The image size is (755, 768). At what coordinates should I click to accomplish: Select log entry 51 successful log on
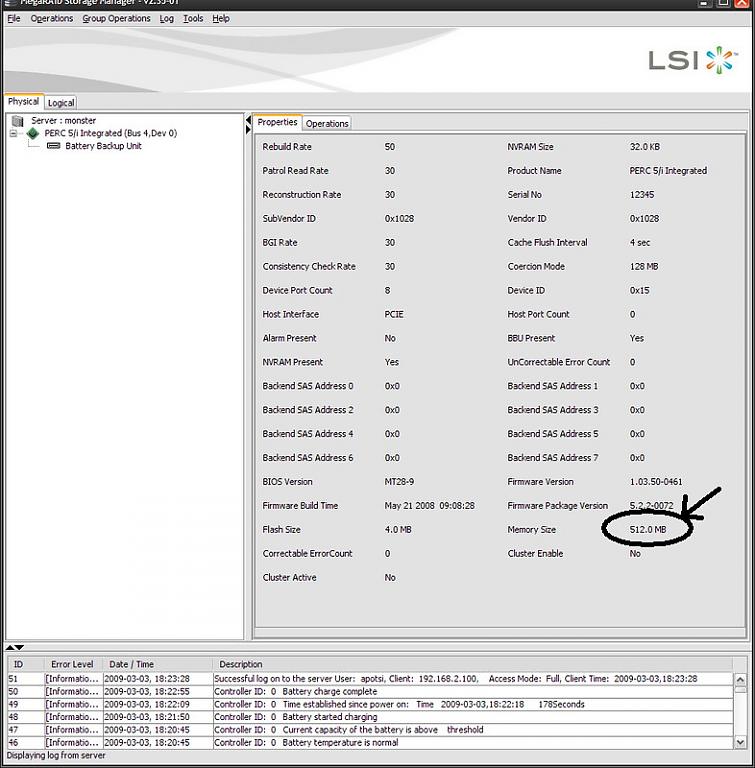pyautogui.click(x=370, y=679)
